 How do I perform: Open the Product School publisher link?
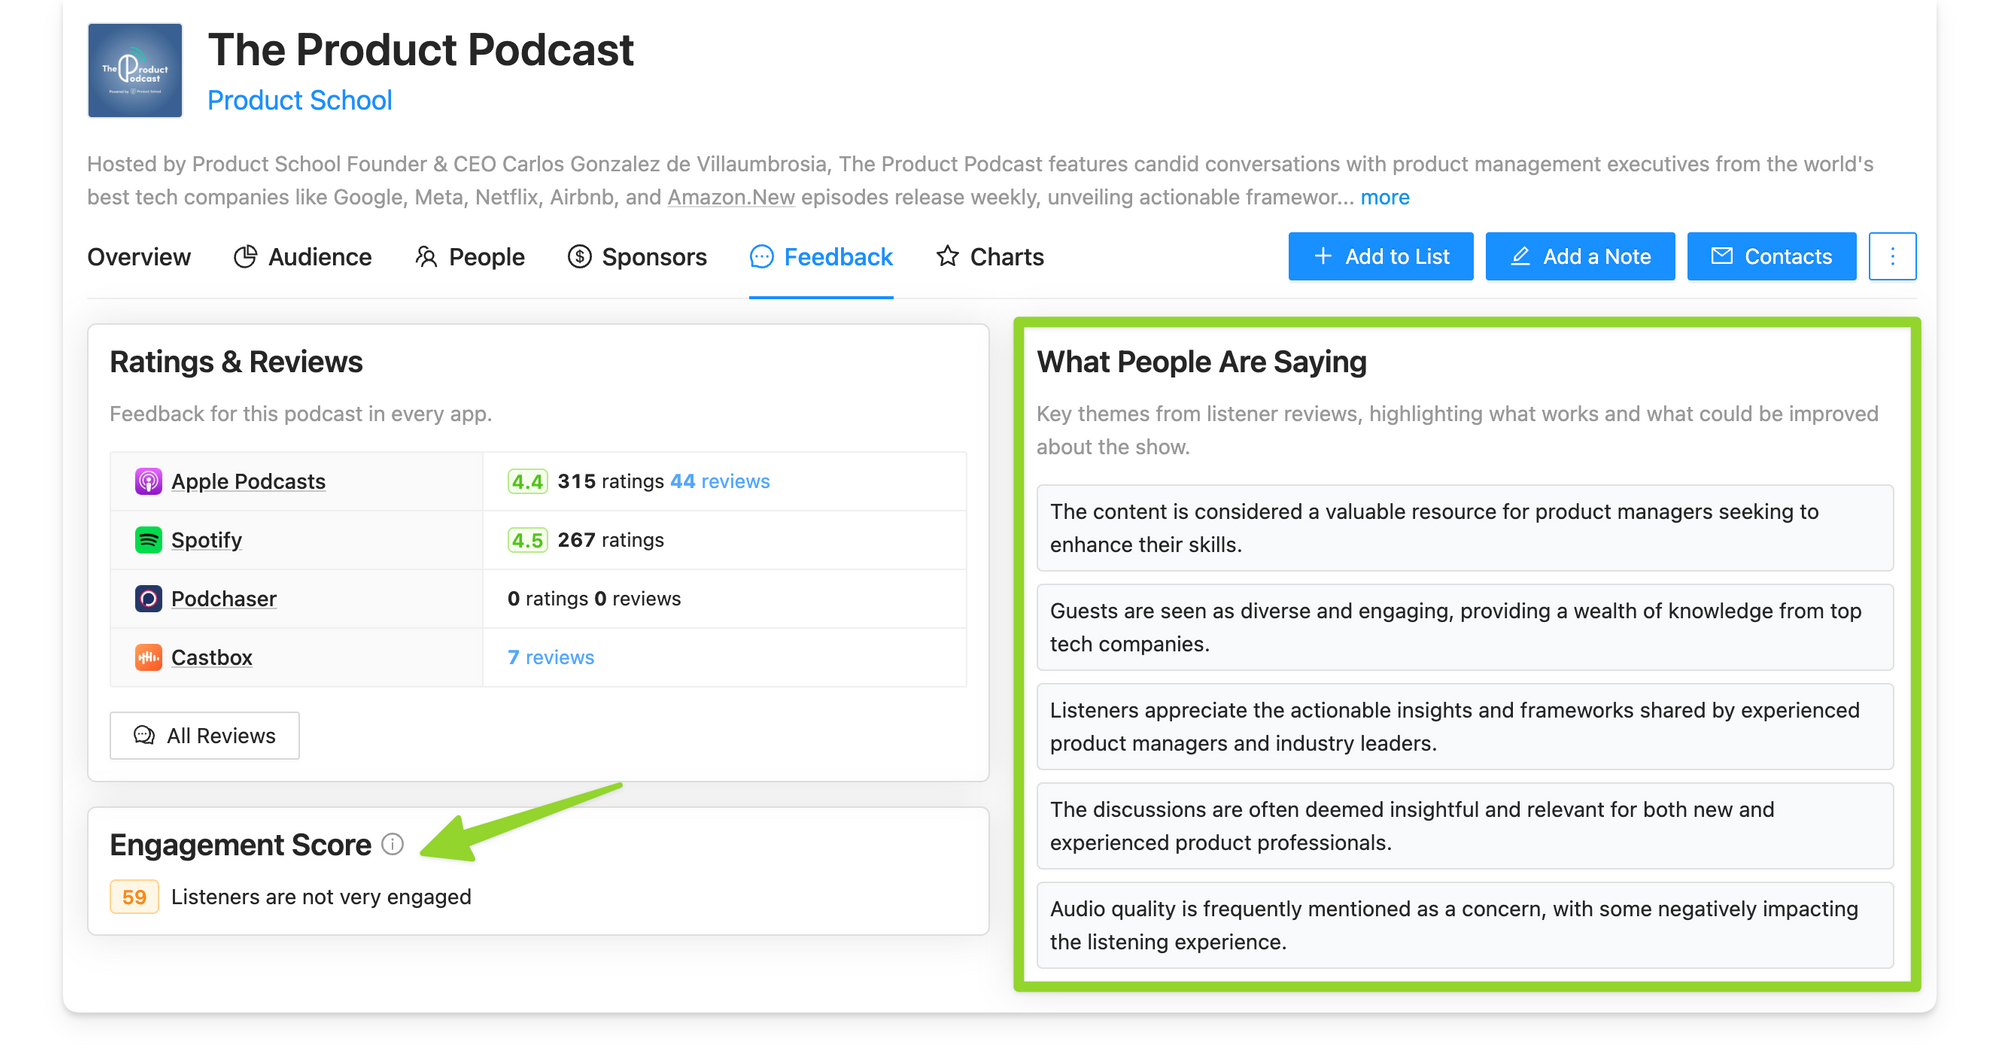click(299, 100)
